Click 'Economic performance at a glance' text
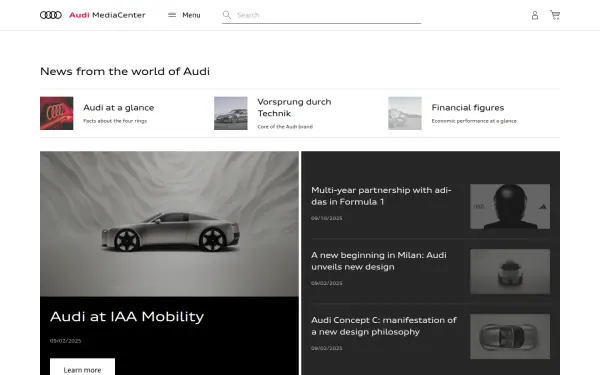600x375 pixels. click(474, 121)
